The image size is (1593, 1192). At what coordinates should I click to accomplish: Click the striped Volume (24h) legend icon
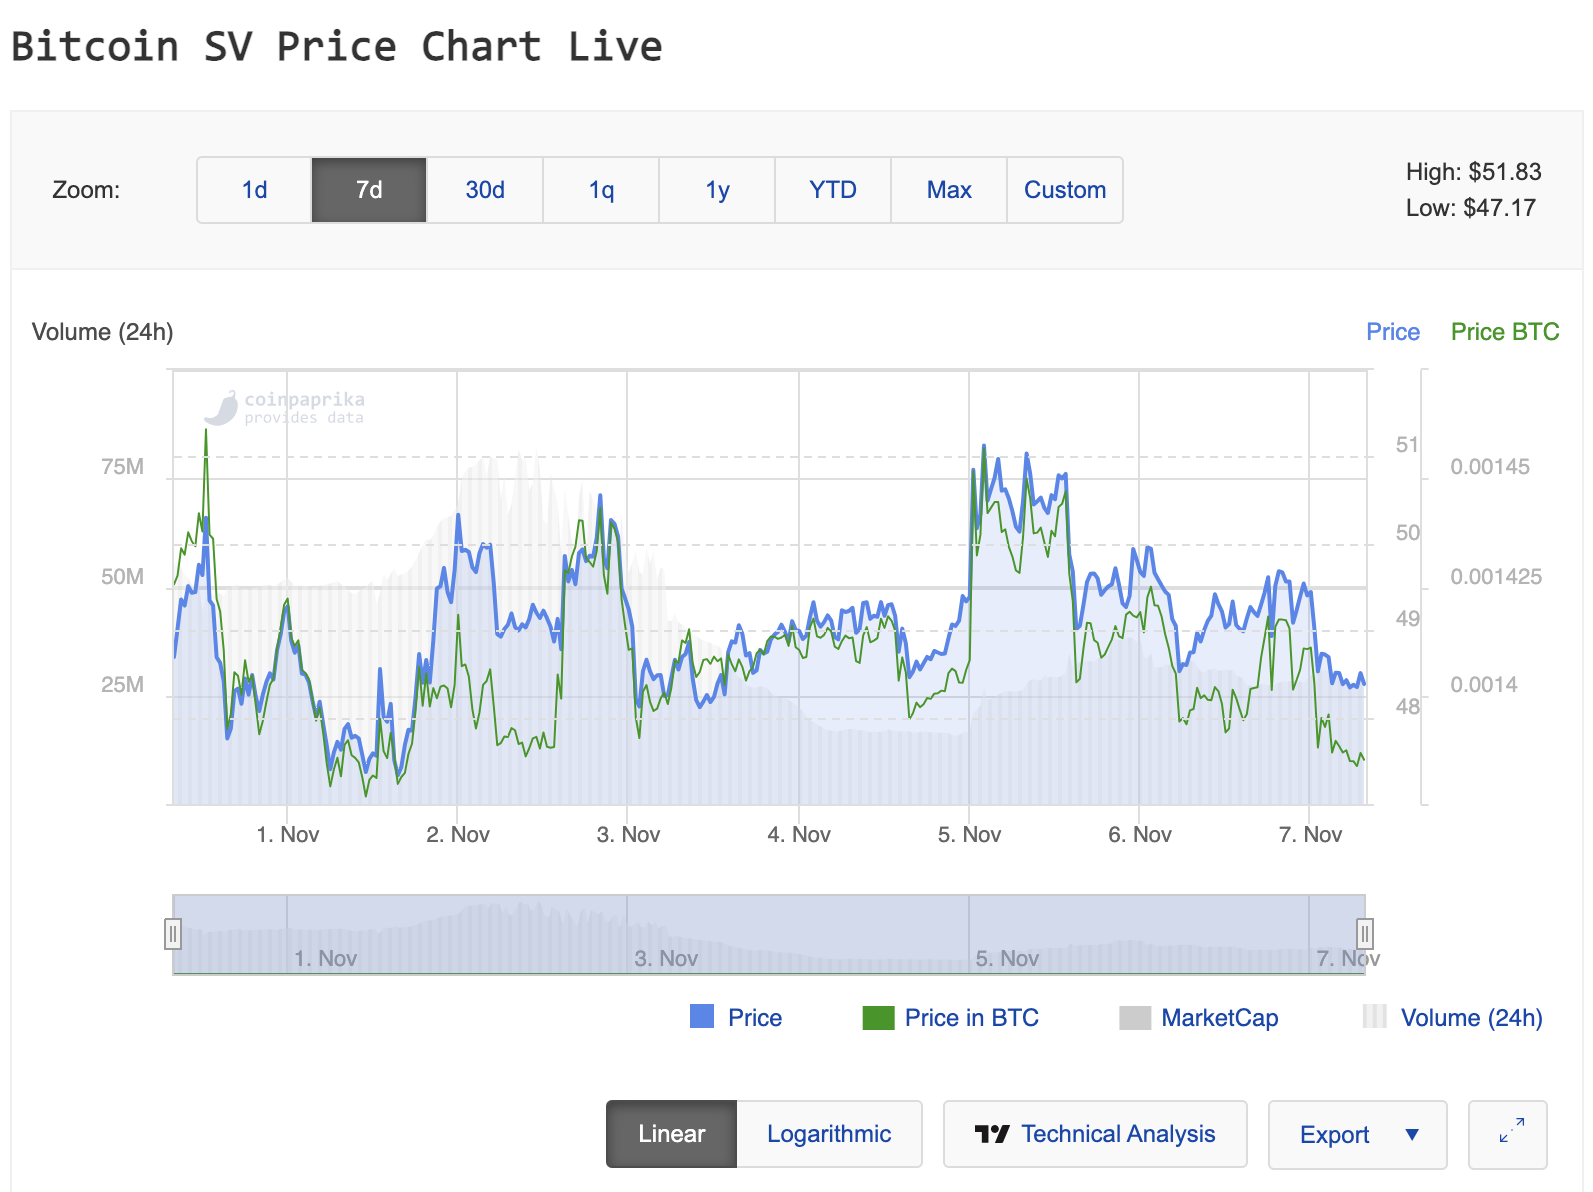pyautogui.click(x=1375, y=1017)
